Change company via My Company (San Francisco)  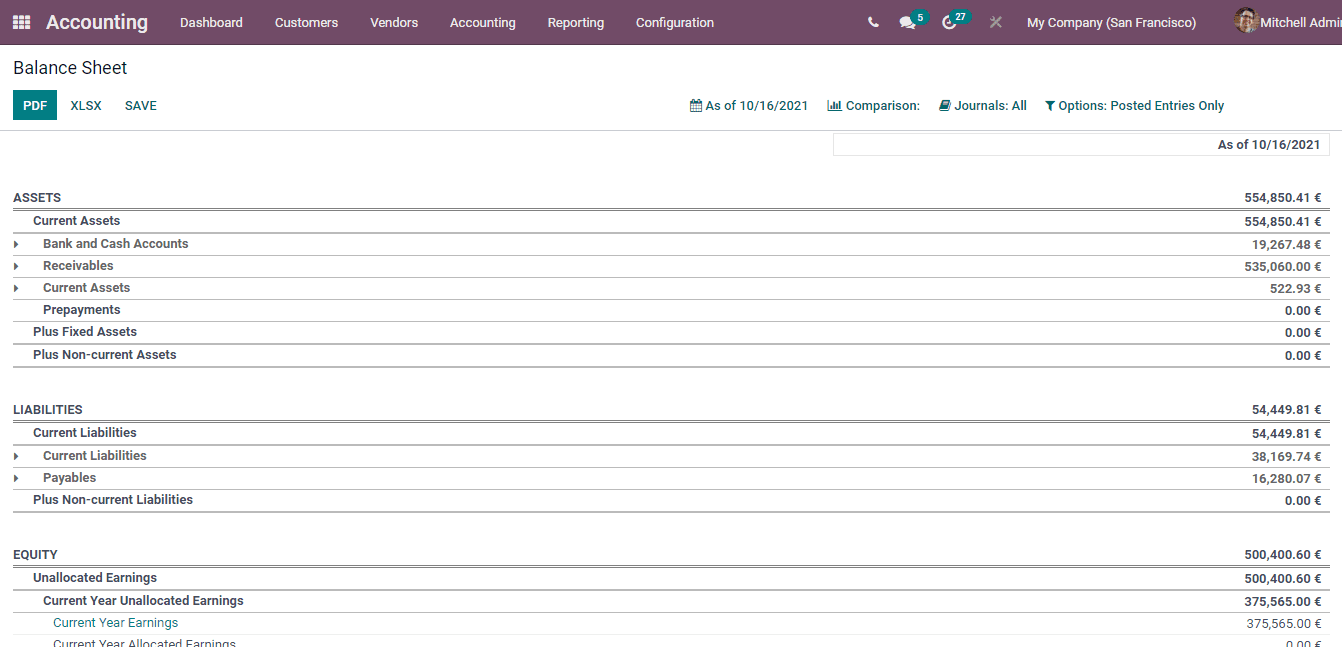point(1111,22)
